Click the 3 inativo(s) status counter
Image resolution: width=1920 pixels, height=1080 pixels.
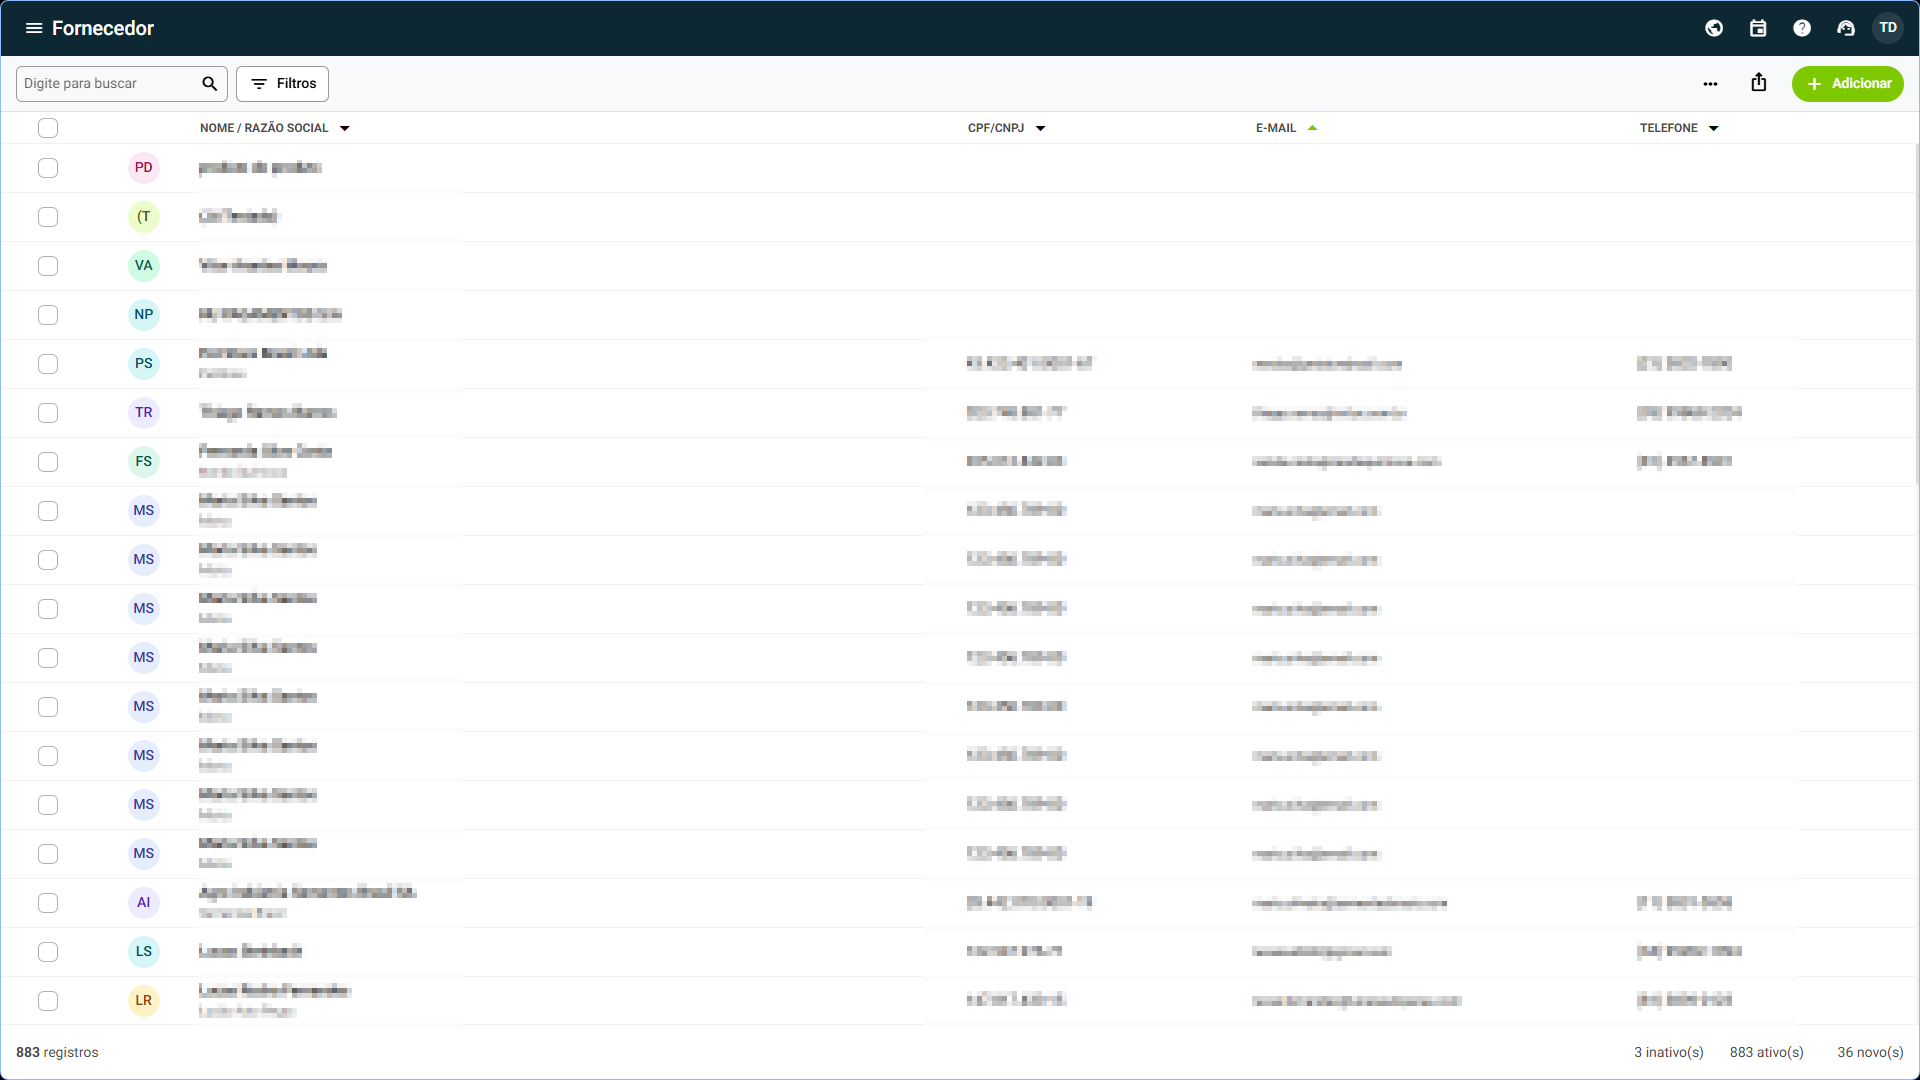pos(1669,1052)
